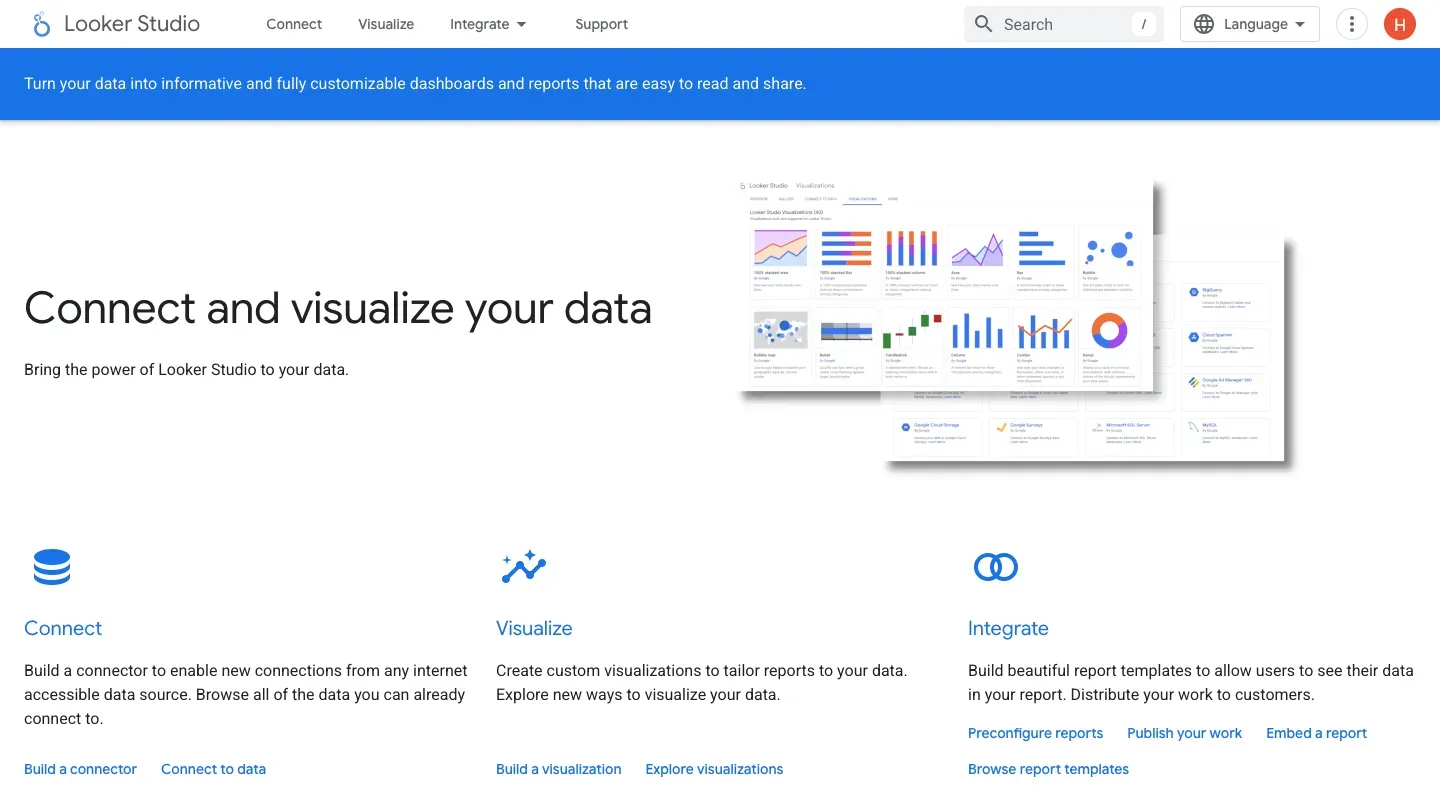Viewport: 1440px width, 812px height.
Task: Click the slash shortcut key badge
Action: coord(1144,24)
